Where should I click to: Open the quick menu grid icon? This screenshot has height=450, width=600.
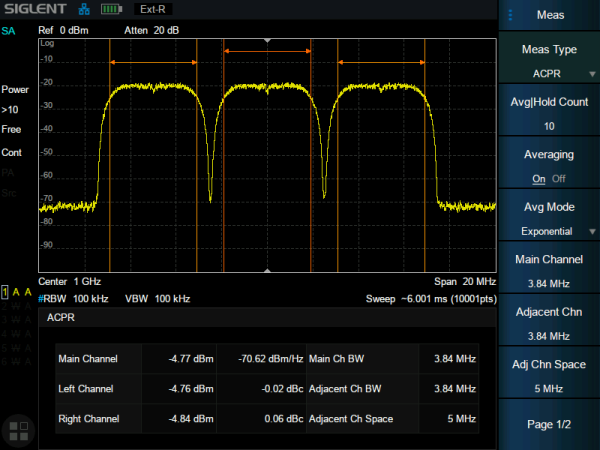coord(18,431)
